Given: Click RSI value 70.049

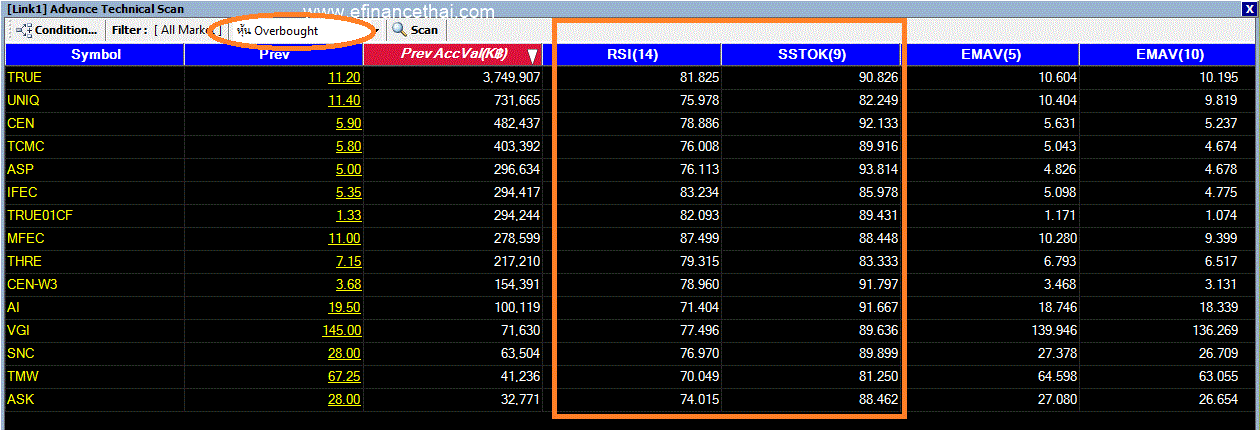Looking at the screenshot, I should (699, 376).
